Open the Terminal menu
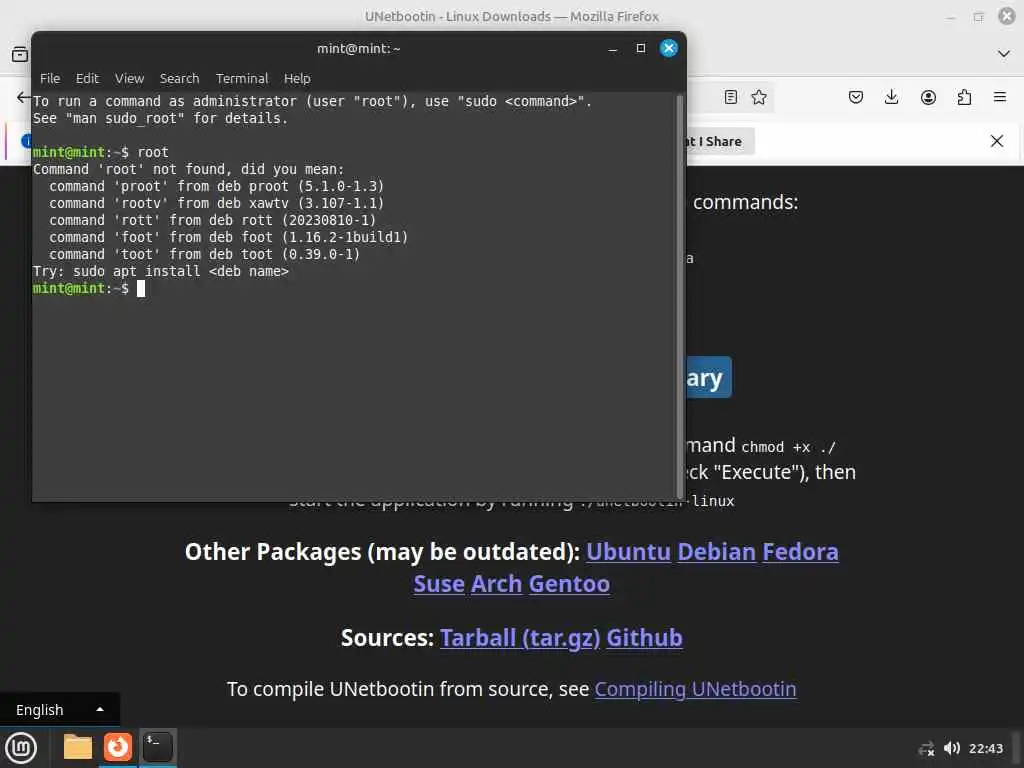1024x768 pixels. [x=242, y=78]
